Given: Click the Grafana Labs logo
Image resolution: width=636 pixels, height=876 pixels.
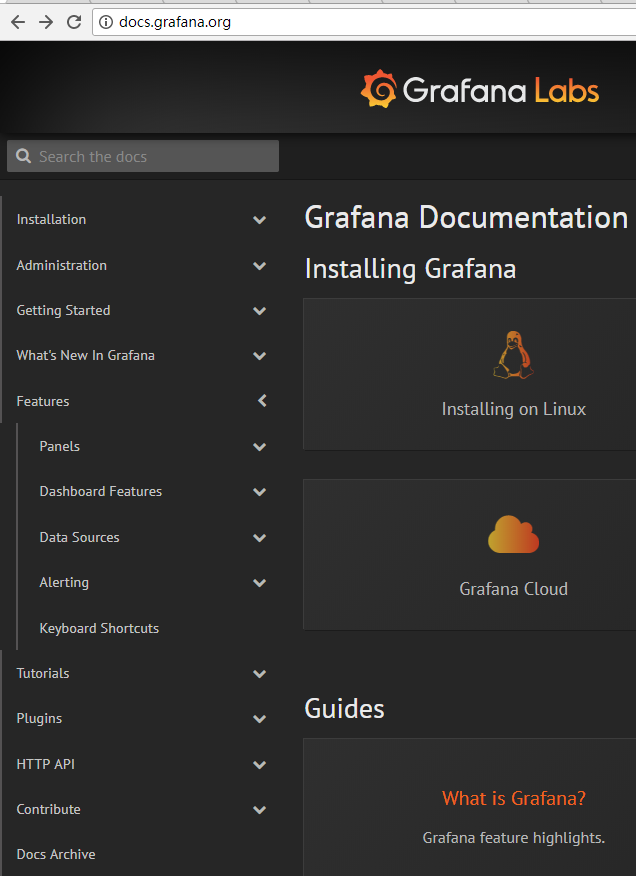Looking at the screenshot, I should click(480, 91).
